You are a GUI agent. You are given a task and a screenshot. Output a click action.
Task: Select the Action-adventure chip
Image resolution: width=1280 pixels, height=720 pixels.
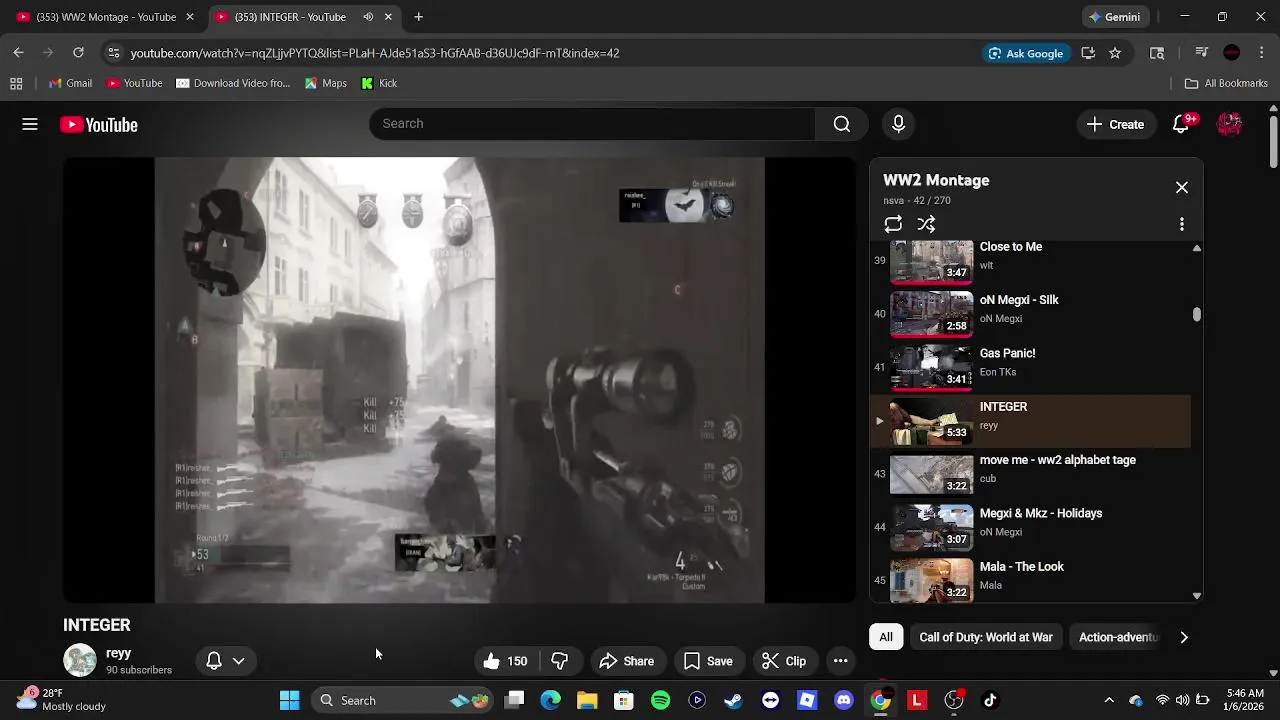point(1118,637)
